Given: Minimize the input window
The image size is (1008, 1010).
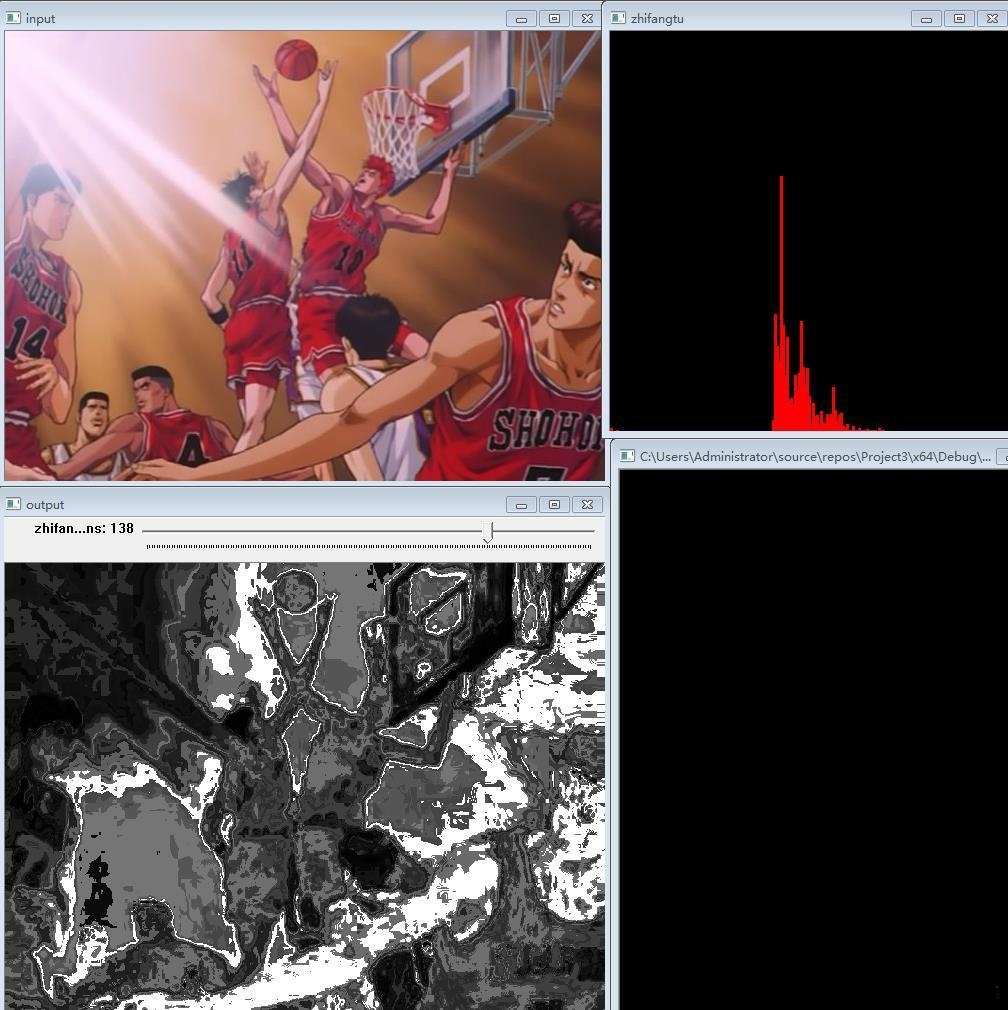Looking at the screenshot, I should 521,19.
